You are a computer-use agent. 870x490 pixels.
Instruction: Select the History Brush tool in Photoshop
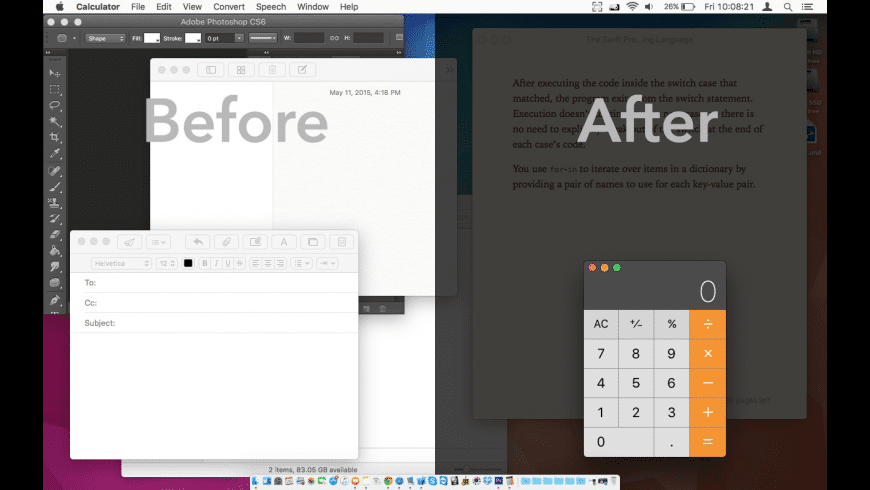[54, 219]
